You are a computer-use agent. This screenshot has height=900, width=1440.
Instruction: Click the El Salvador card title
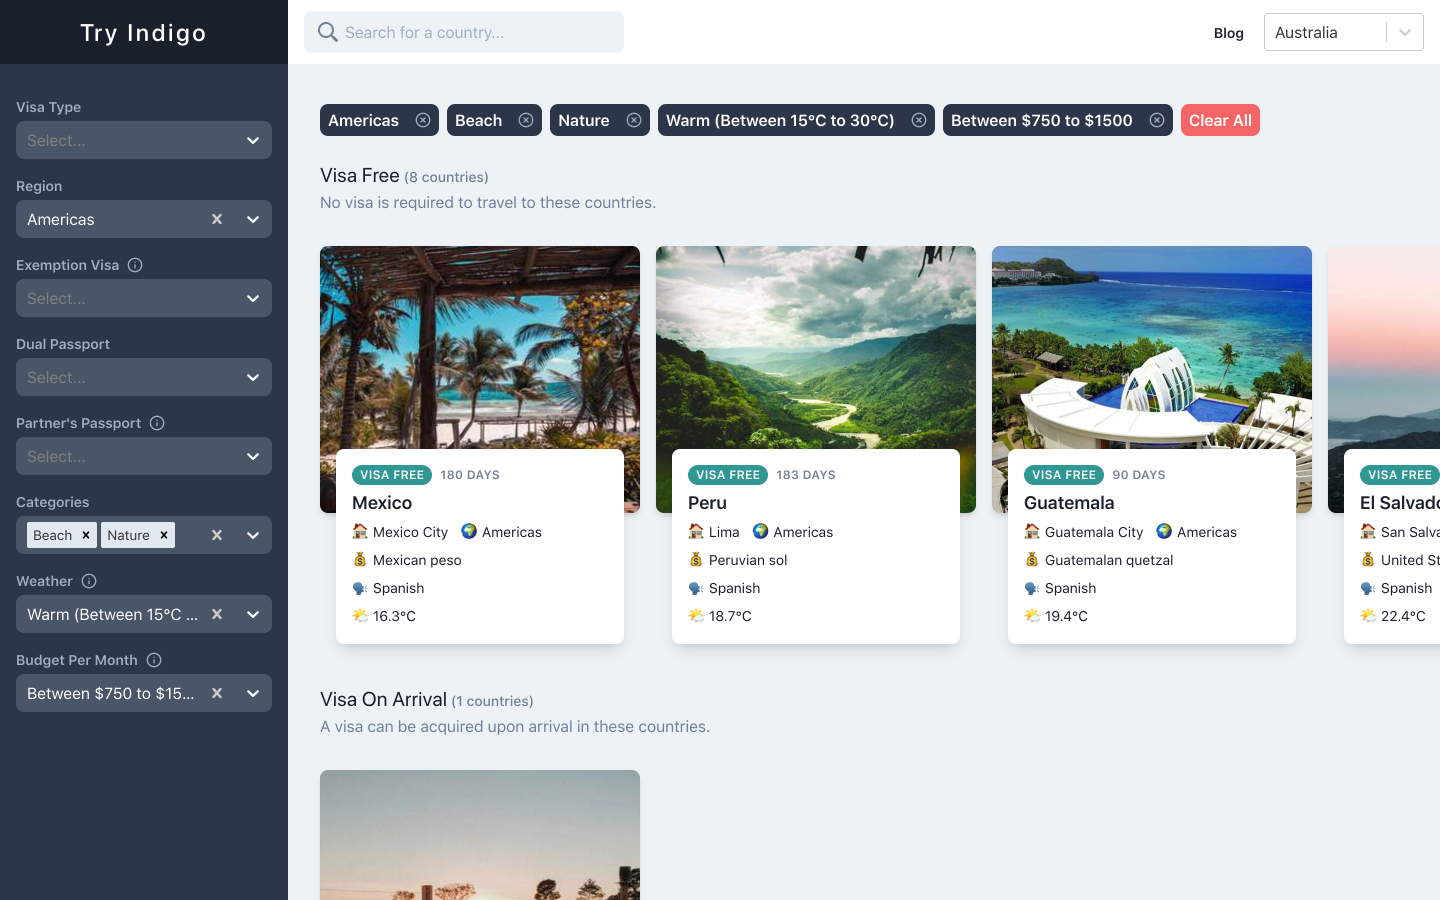coord(1400,503)
